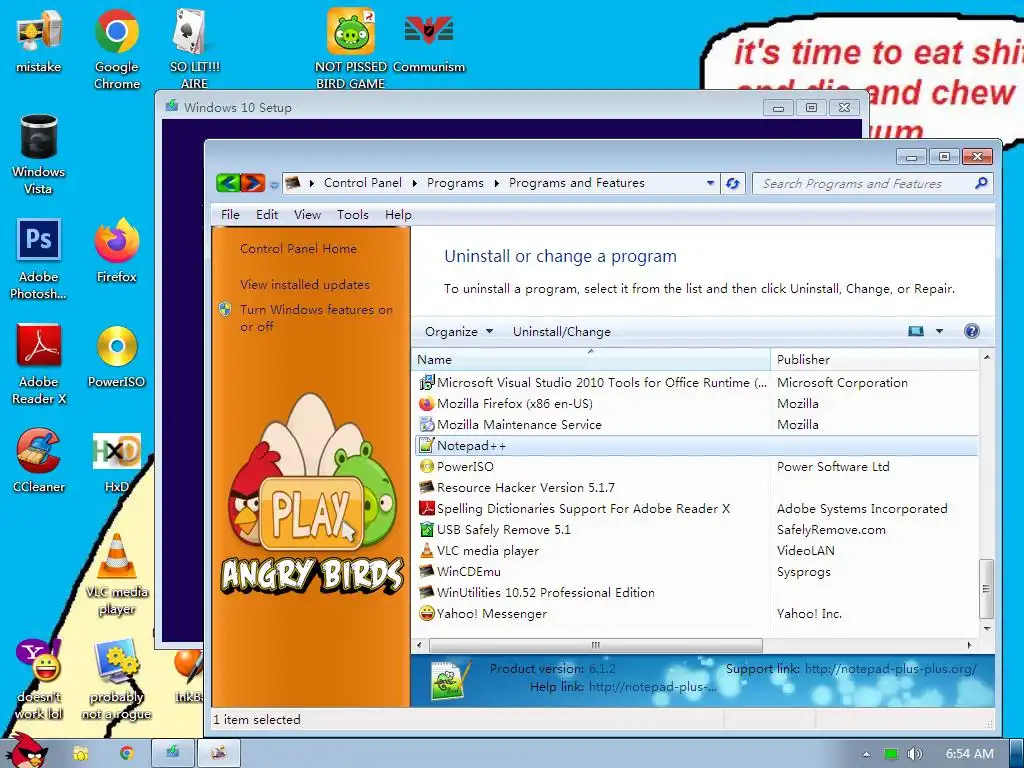
Task: Open the Tools menu
Action: pos(353,215)
